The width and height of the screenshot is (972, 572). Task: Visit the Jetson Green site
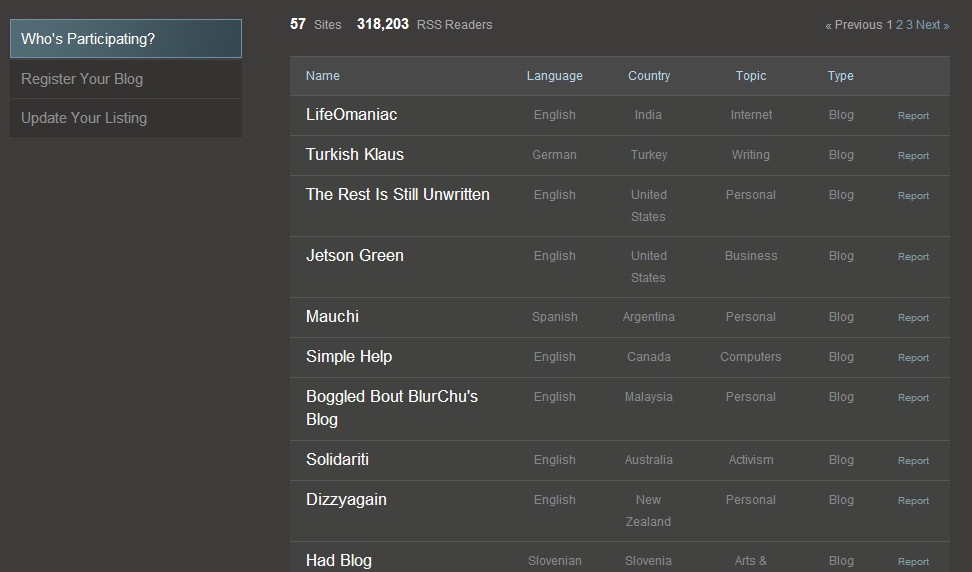(354, 256)
